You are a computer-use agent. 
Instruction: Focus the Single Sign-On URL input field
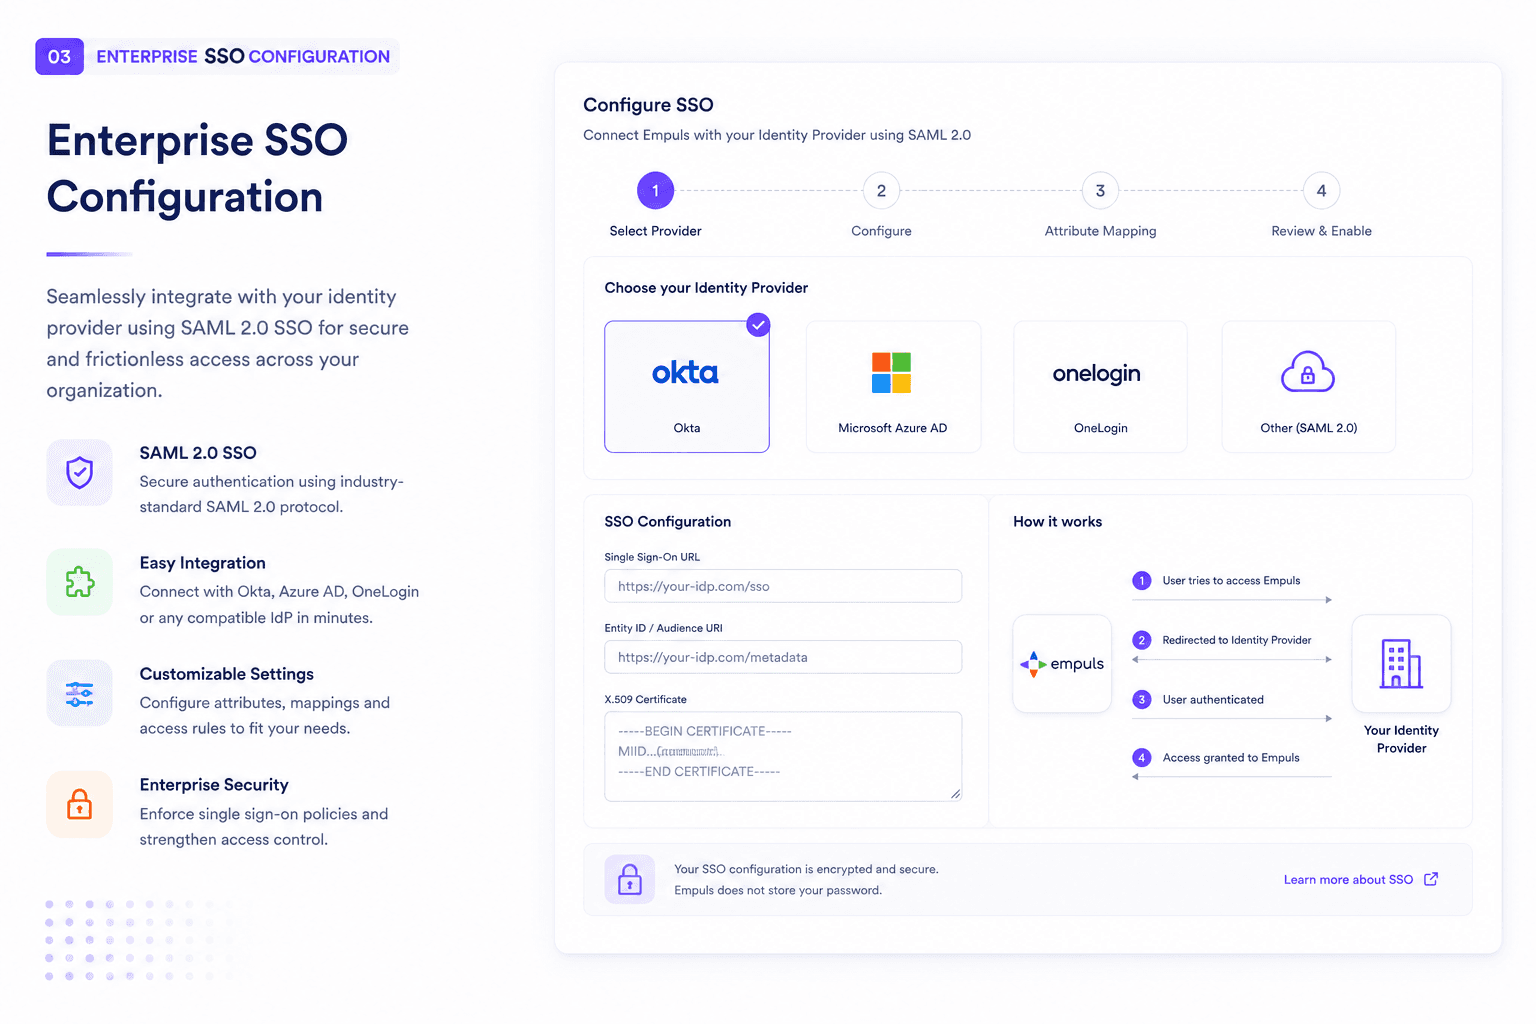click(783, 586)
